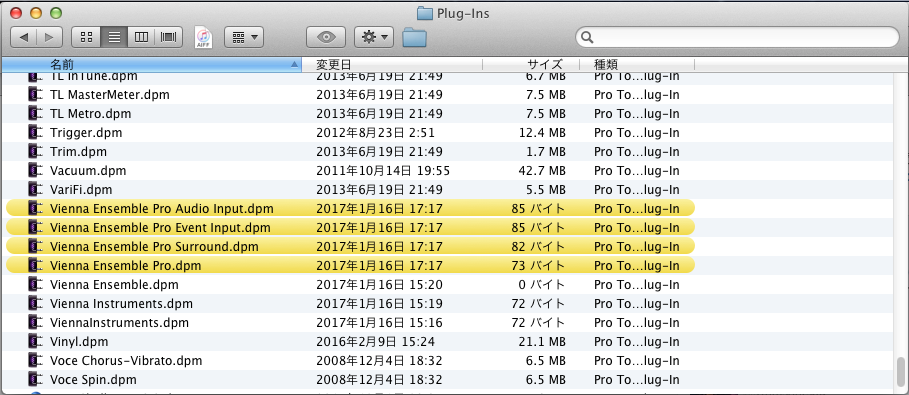Viewport: 909px width, 395px height.
Task: Switch to icon view
Action: point(86,37)
